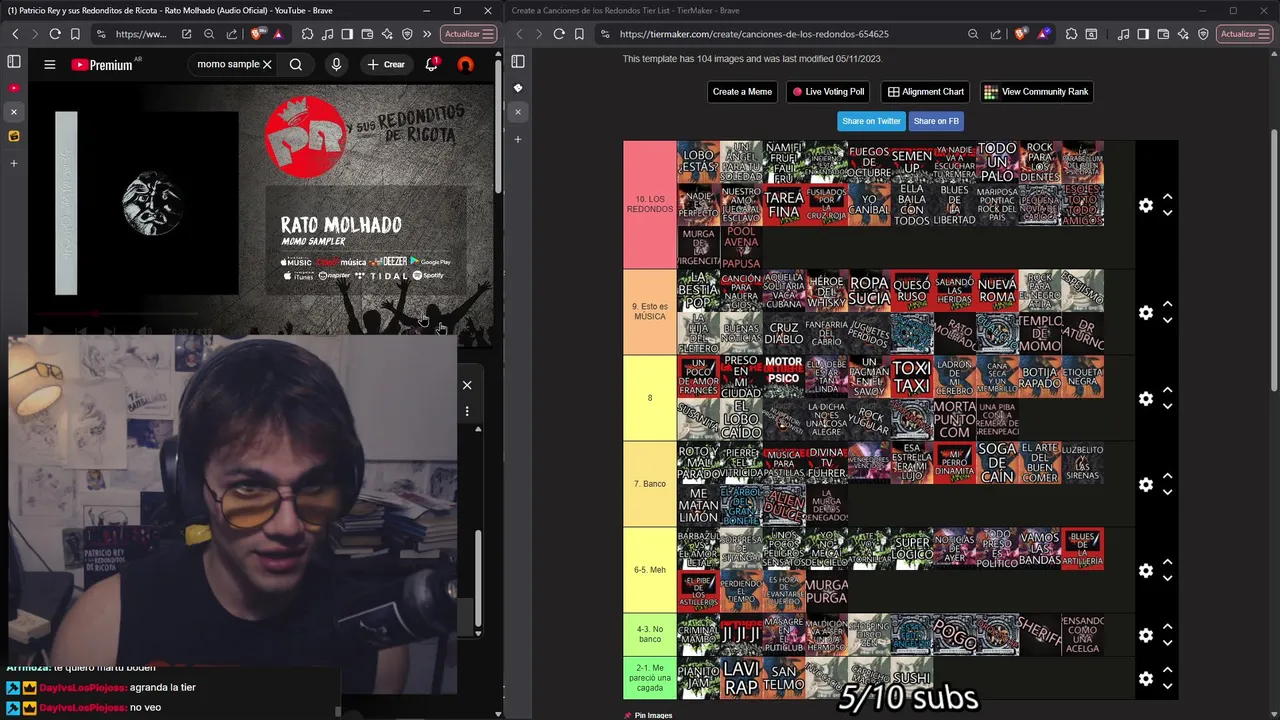Click 'TOXI TAXI' song tile
The width and height of the screenshot is (1280, 720).
point(911,377)
